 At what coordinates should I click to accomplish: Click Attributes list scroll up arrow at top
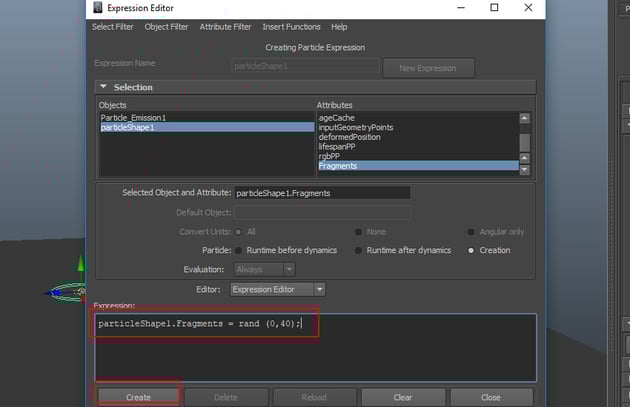coord(525,118)
